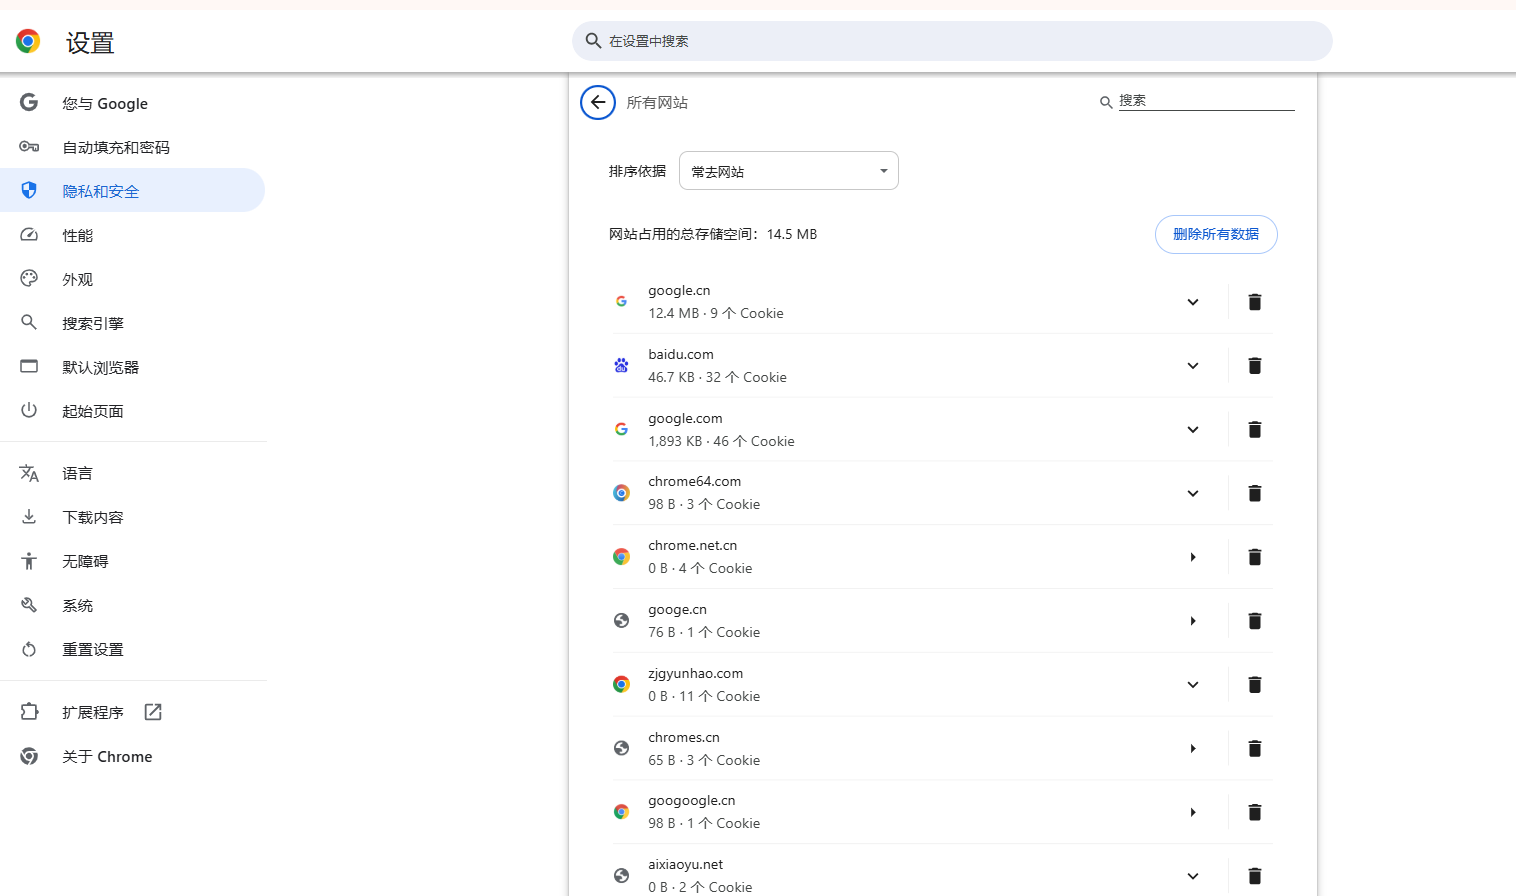Click the 网站占用的总存储空间 14.5 MB text
Screen dimensions: 1516x896
click(713, 234)
